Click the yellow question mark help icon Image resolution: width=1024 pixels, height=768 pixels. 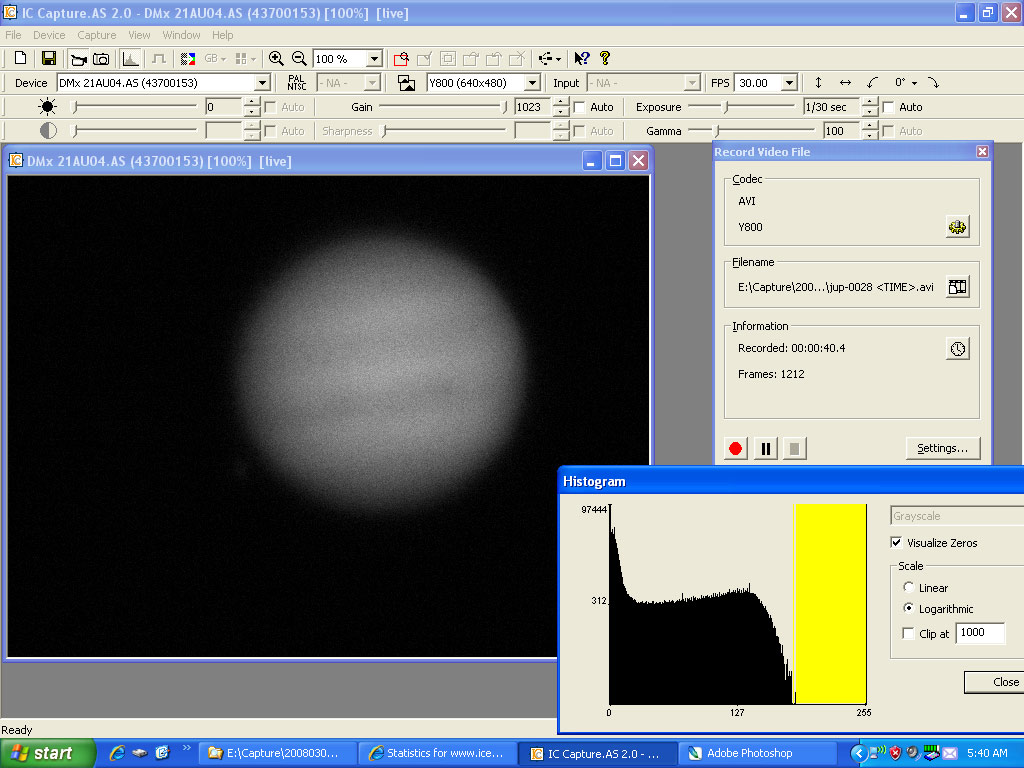point(605,59)
